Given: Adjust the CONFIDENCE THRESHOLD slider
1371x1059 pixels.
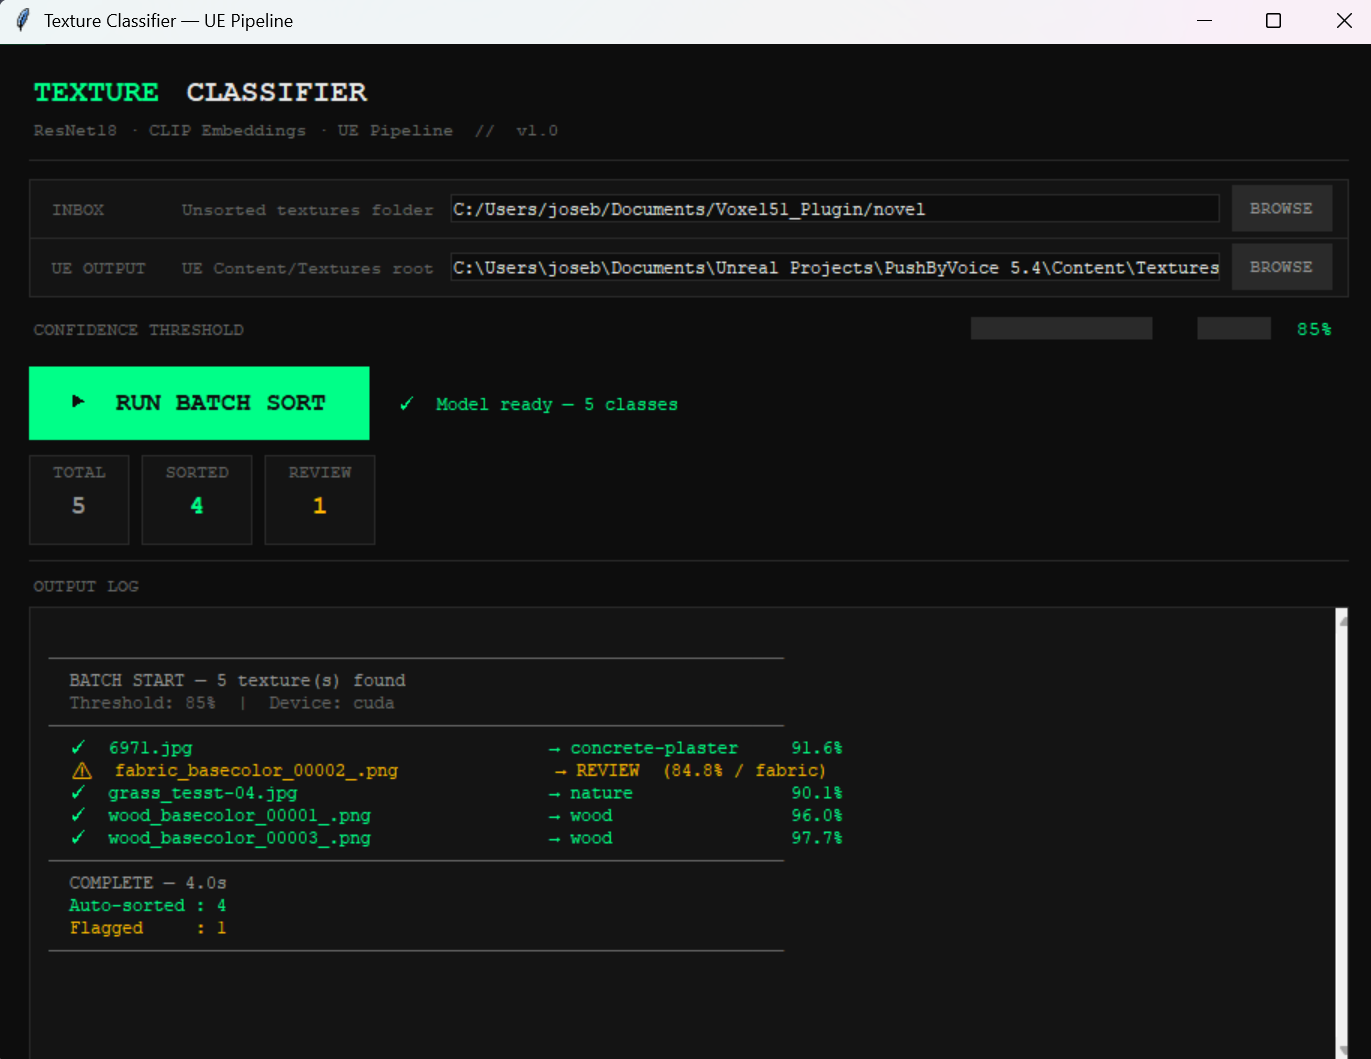Looking at the screenshot, I should (1060, 328).
